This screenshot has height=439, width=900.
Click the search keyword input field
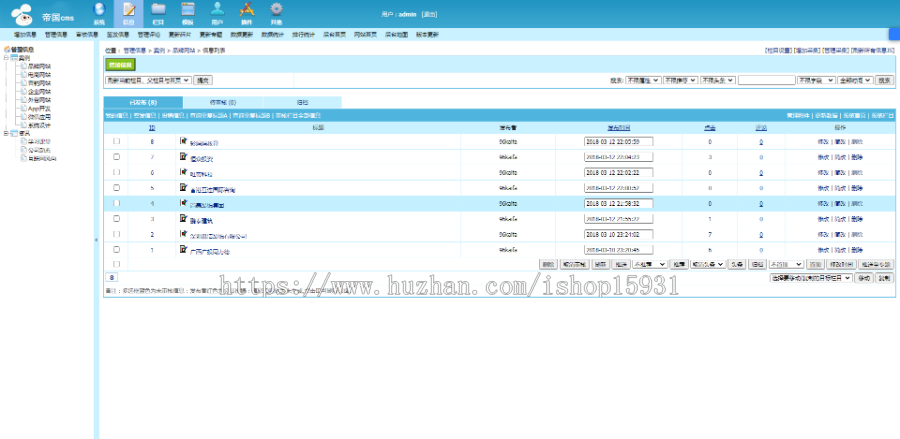coord(766,80)
